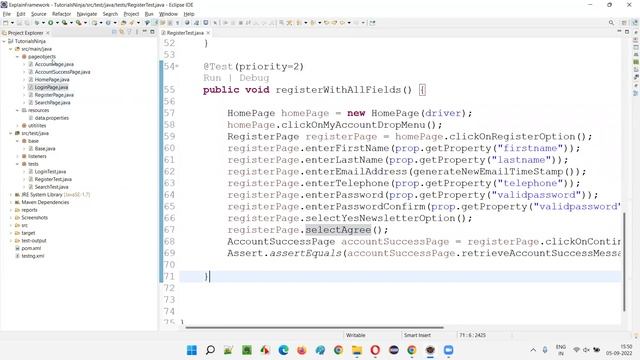Select the Screenshots folder
Image resolution: width=640 pixels, height=360 pixels.
pyautogui.click(x=34, y=218)
